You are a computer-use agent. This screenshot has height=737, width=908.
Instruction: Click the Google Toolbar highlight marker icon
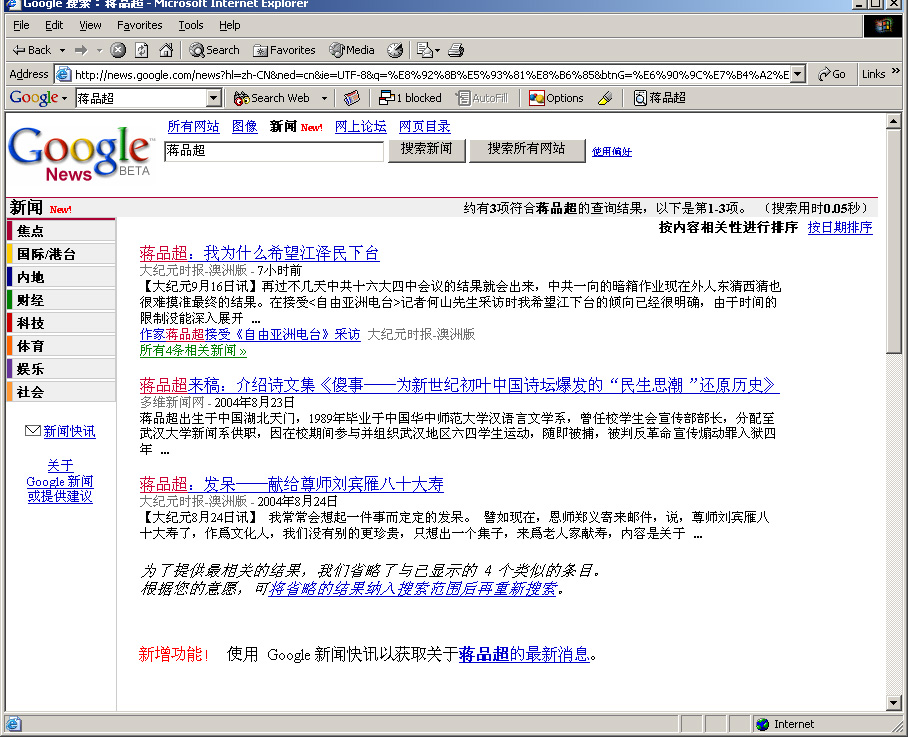coord(604,98)
